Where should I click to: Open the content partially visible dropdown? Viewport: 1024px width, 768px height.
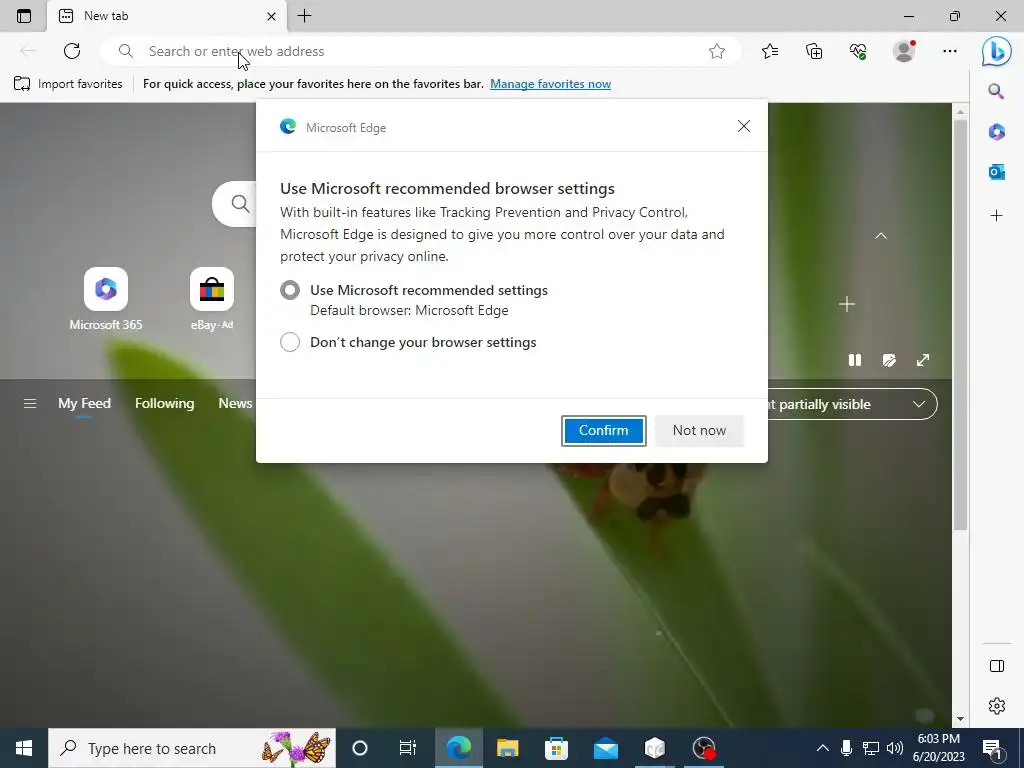tap(852, 404)
